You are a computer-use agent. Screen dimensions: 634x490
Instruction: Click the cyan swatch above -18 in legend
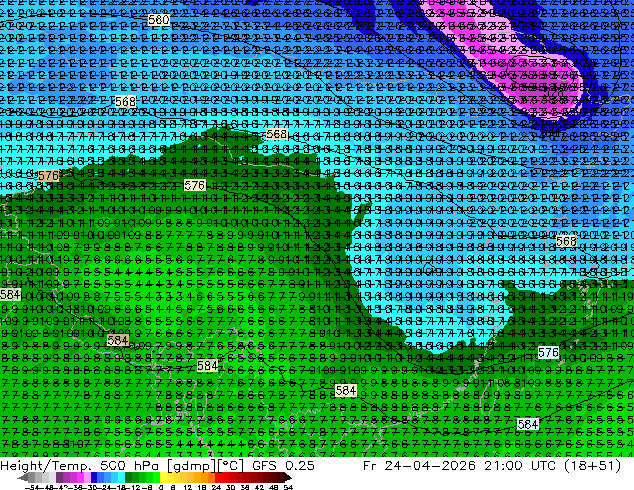point(122,477)
